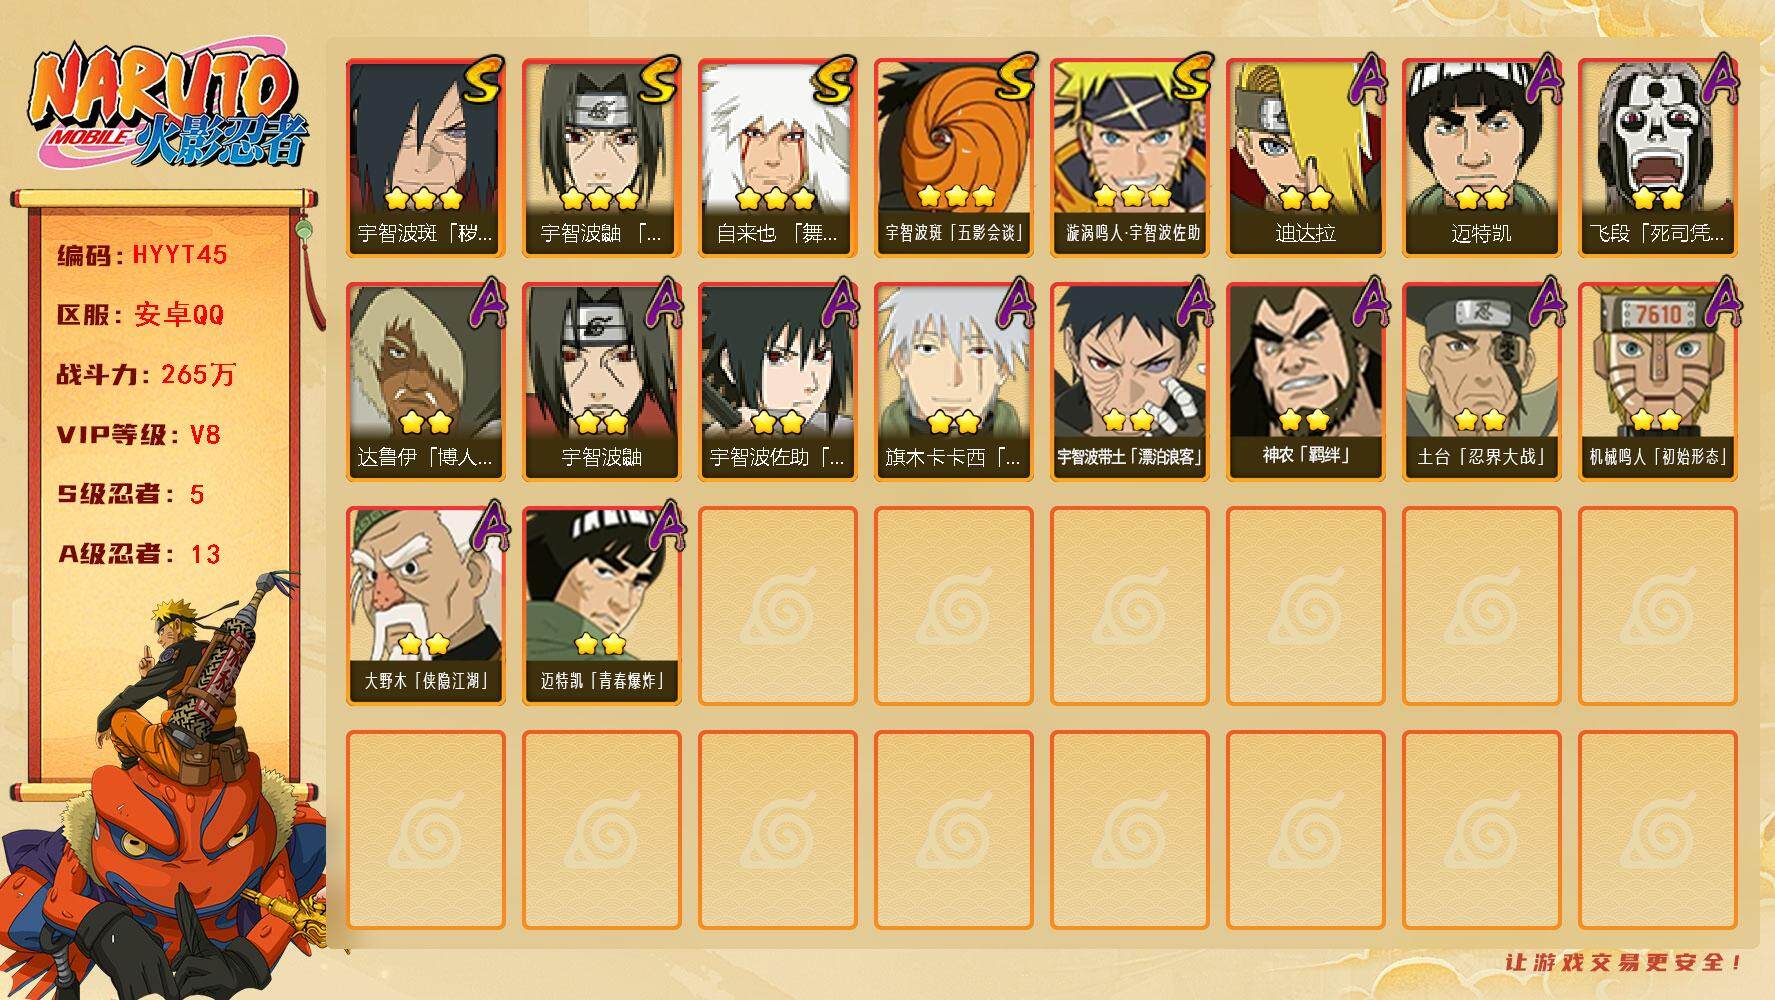Click the 土台「忍界大战」 card
The image size is (1775, 1000).
coord(1481,382)
